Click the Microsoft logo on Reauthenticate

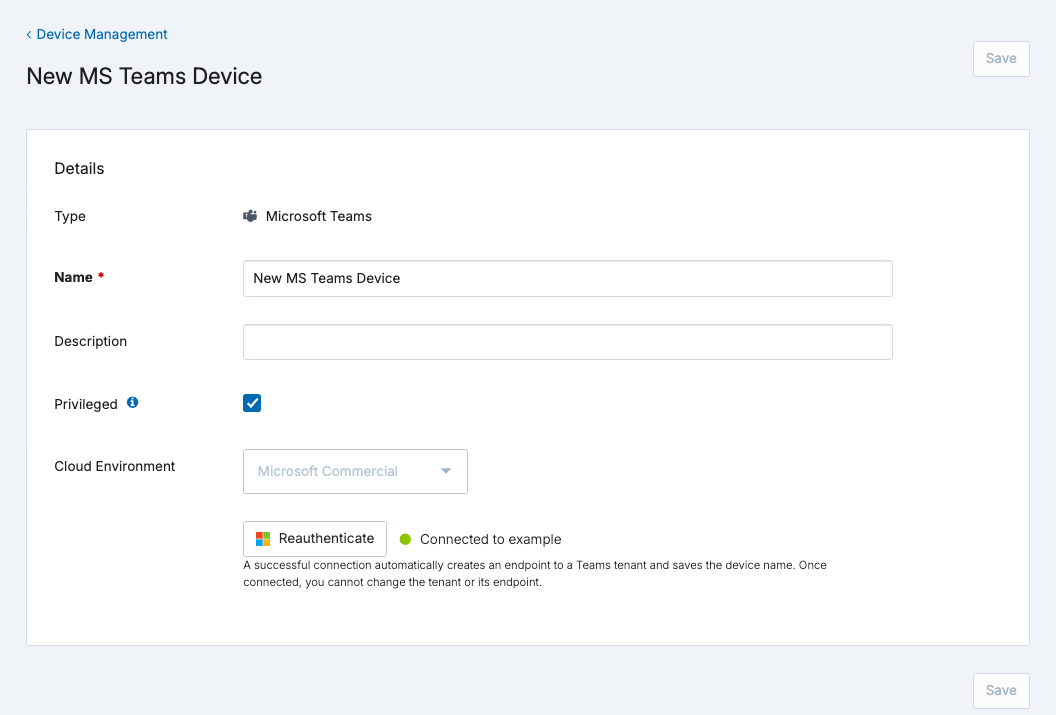(x=263, y=539)
